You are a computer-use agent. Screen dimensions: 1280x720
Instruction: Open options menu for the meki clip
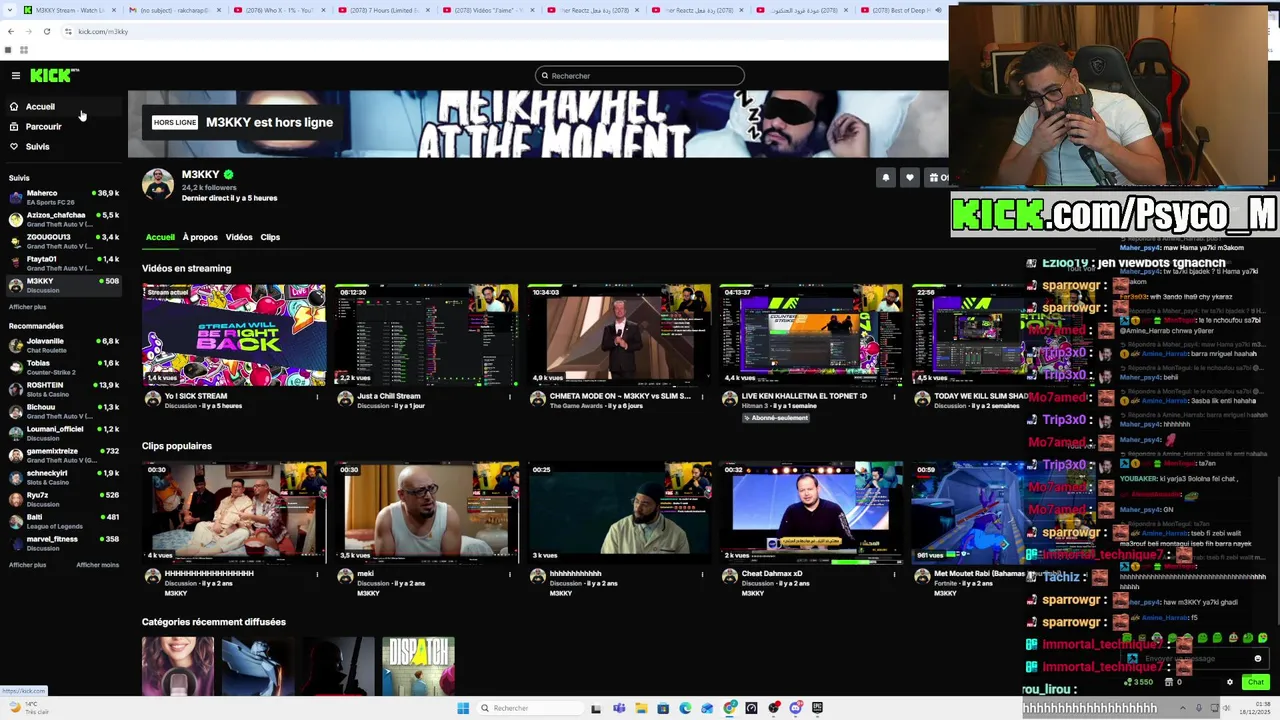pos(509,574)
